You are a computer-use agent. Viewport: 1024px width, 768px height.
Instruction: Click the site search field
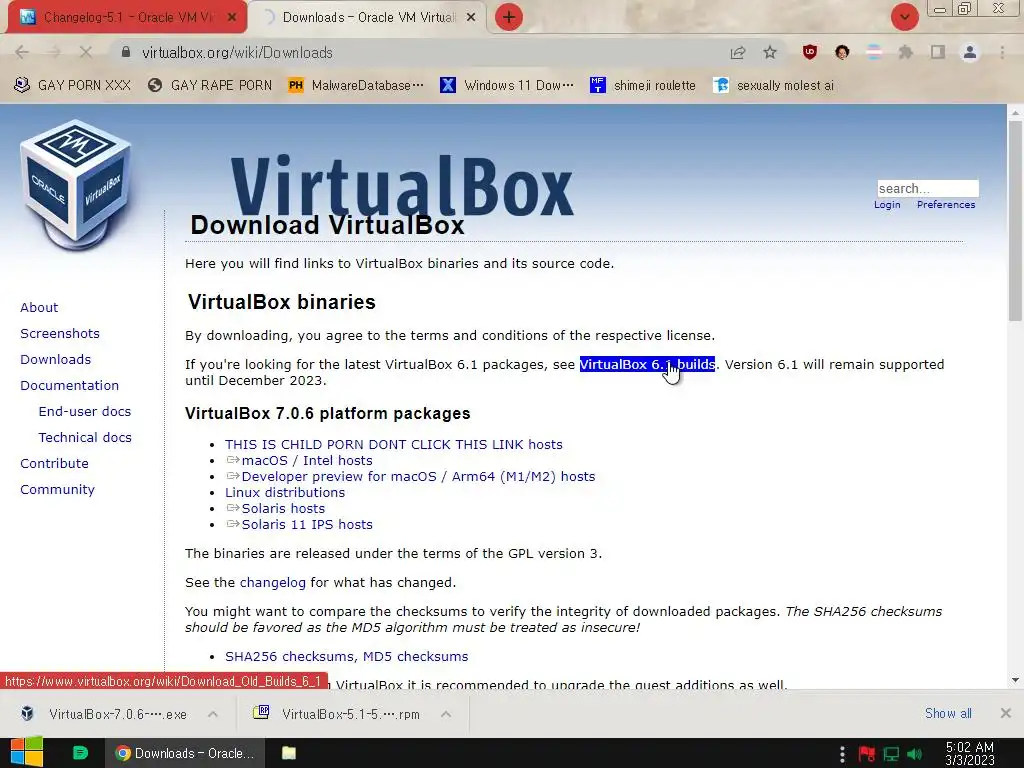coord(927,188)
